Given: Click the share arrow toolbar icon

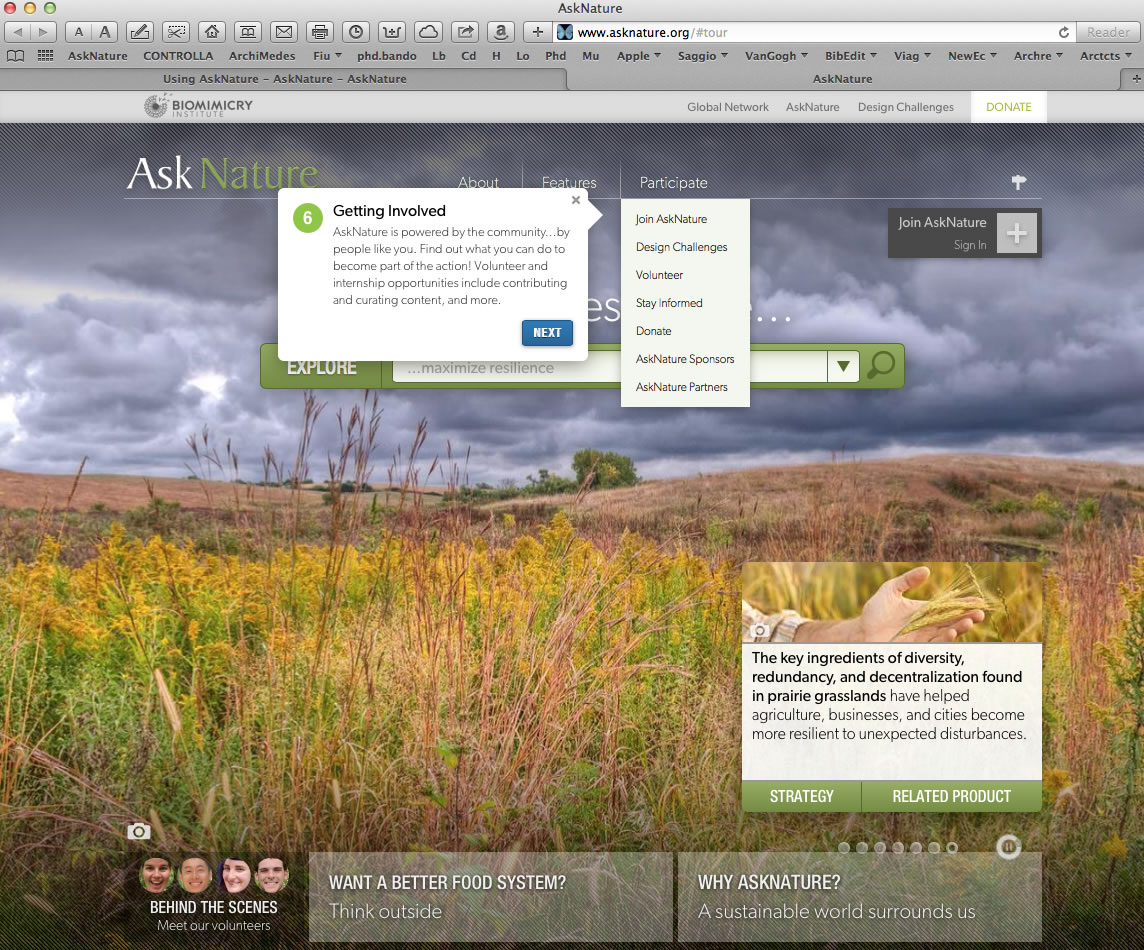Looking at the screenshot, I should coord(464,32).
